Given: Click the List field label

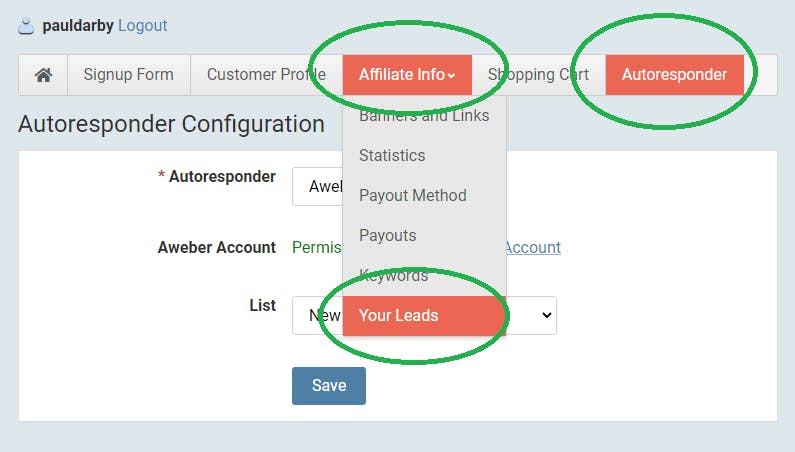Looking at the screenshot, I should [x=262, y=305].
